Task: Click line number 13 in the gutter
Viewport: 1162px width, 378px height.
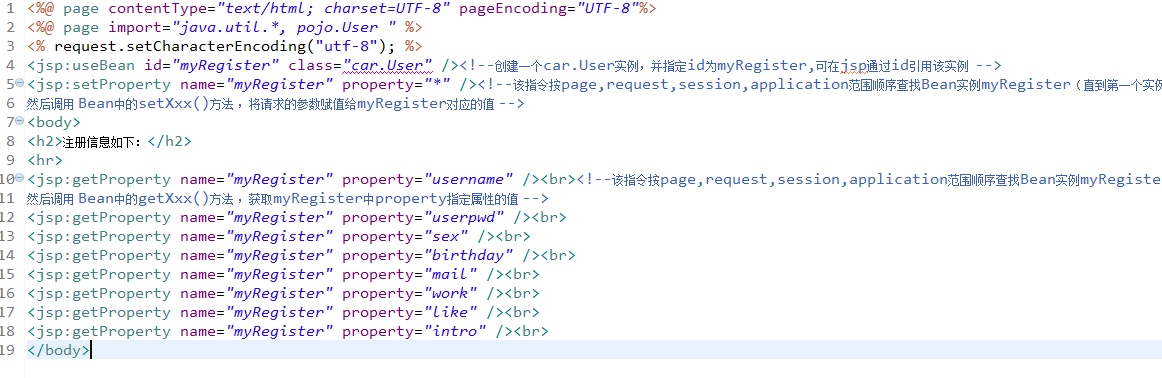Action: pyautogui.click(x=8, y=236)
